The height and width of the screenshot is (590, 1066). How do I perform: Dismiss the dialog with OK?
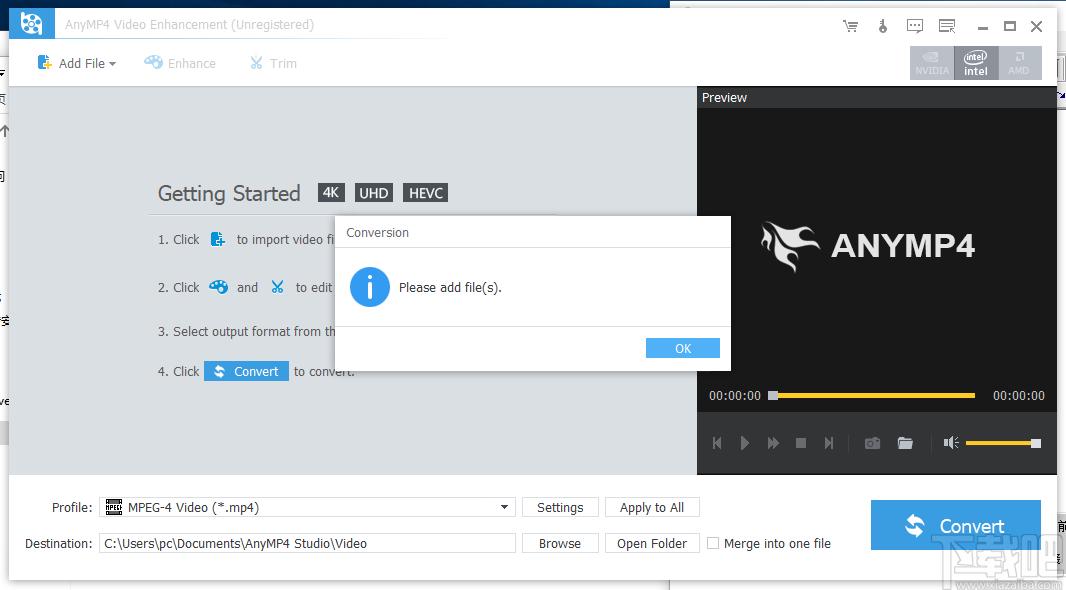click(x=683, y=348)
